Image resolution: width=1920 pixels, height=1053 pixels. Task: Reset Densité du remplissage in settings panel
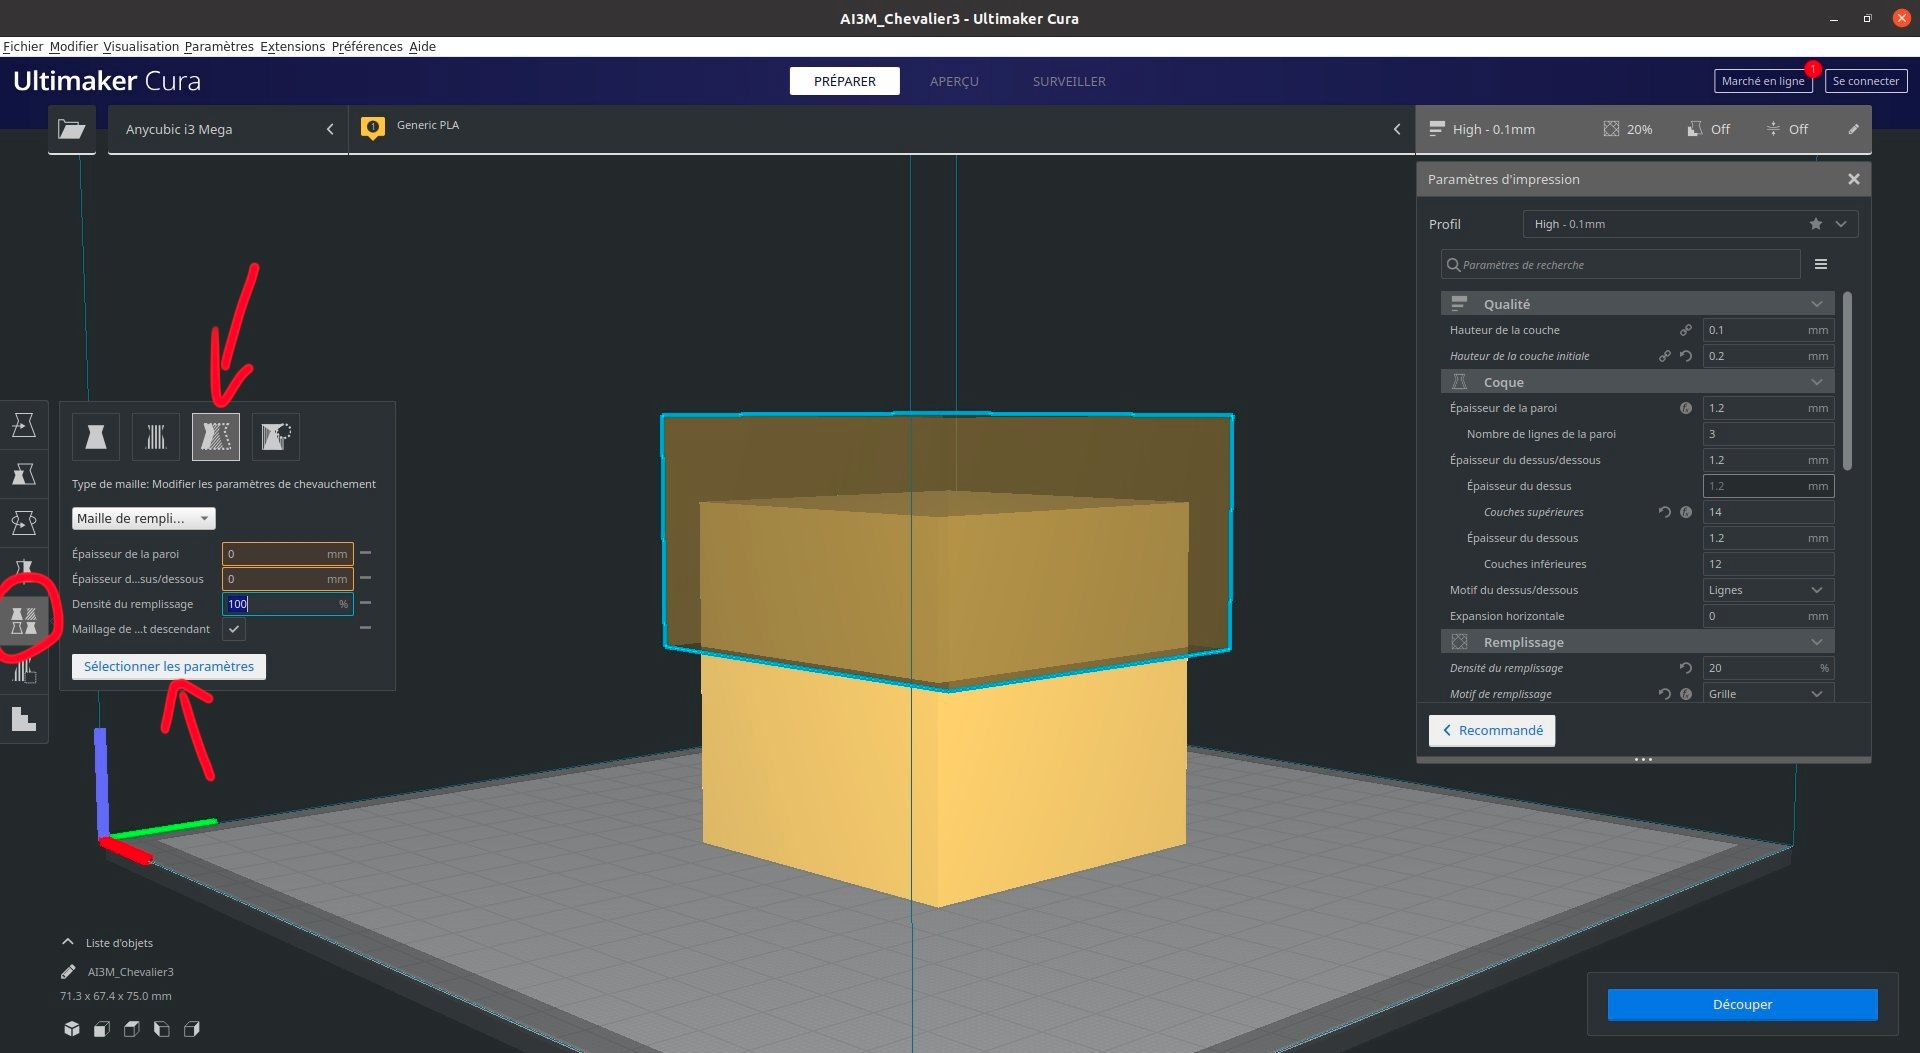[x=1686, y=668]
